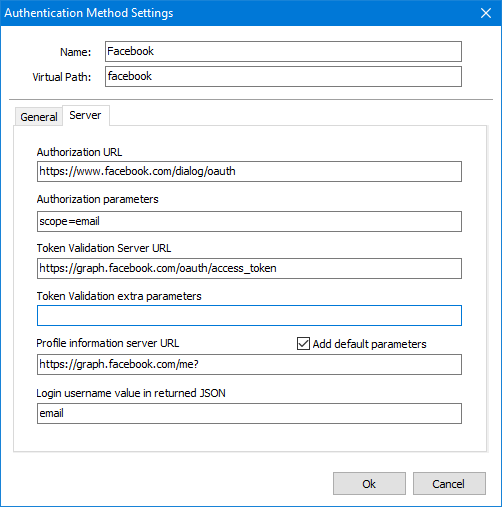Click the Login username value JSON field
The width and height of the screenshot is (502, 507).
pyautogui.click(x=249, y=413)
